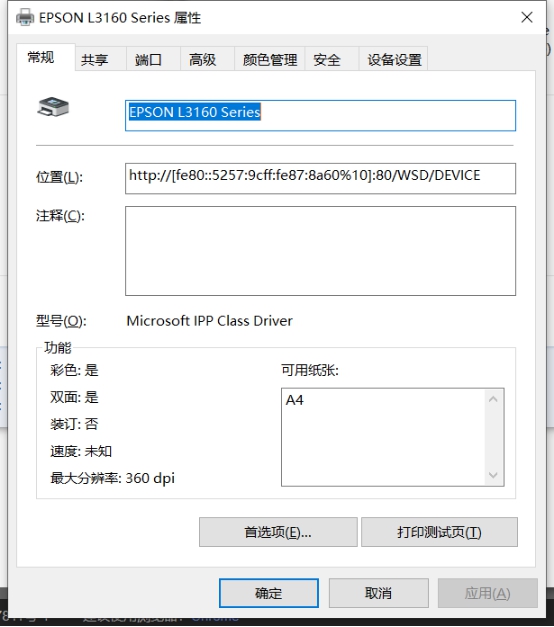Viewport: 554px width, 627px height.
Task: Click 打印测试页 to print test page
Action: 439,532
